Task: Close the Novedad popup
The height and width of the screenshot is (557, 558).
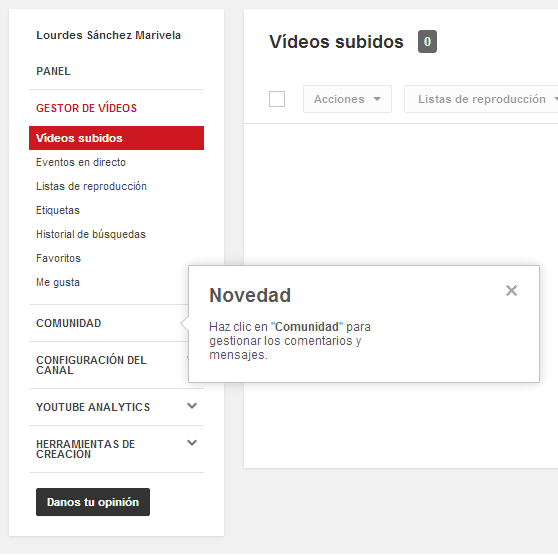Action: coord(511,290)
